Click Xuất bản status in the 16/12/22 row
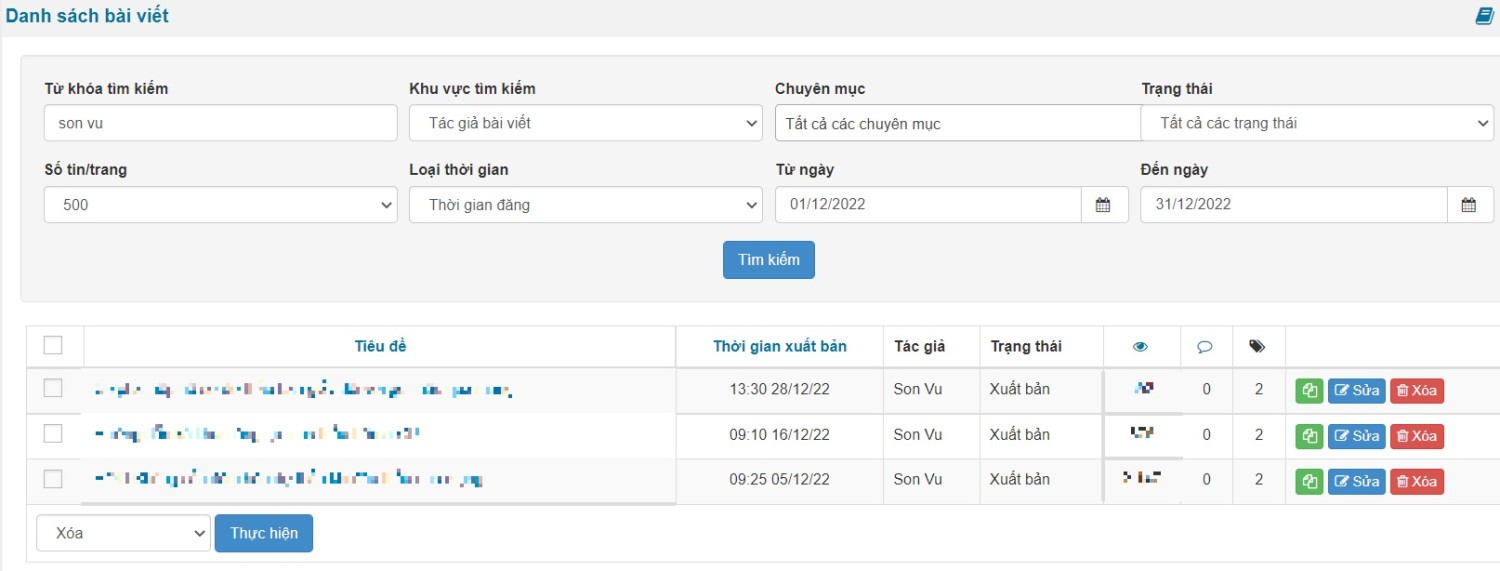Image resolution: width=1500 pixels, height=571 pixels. 1020,434
